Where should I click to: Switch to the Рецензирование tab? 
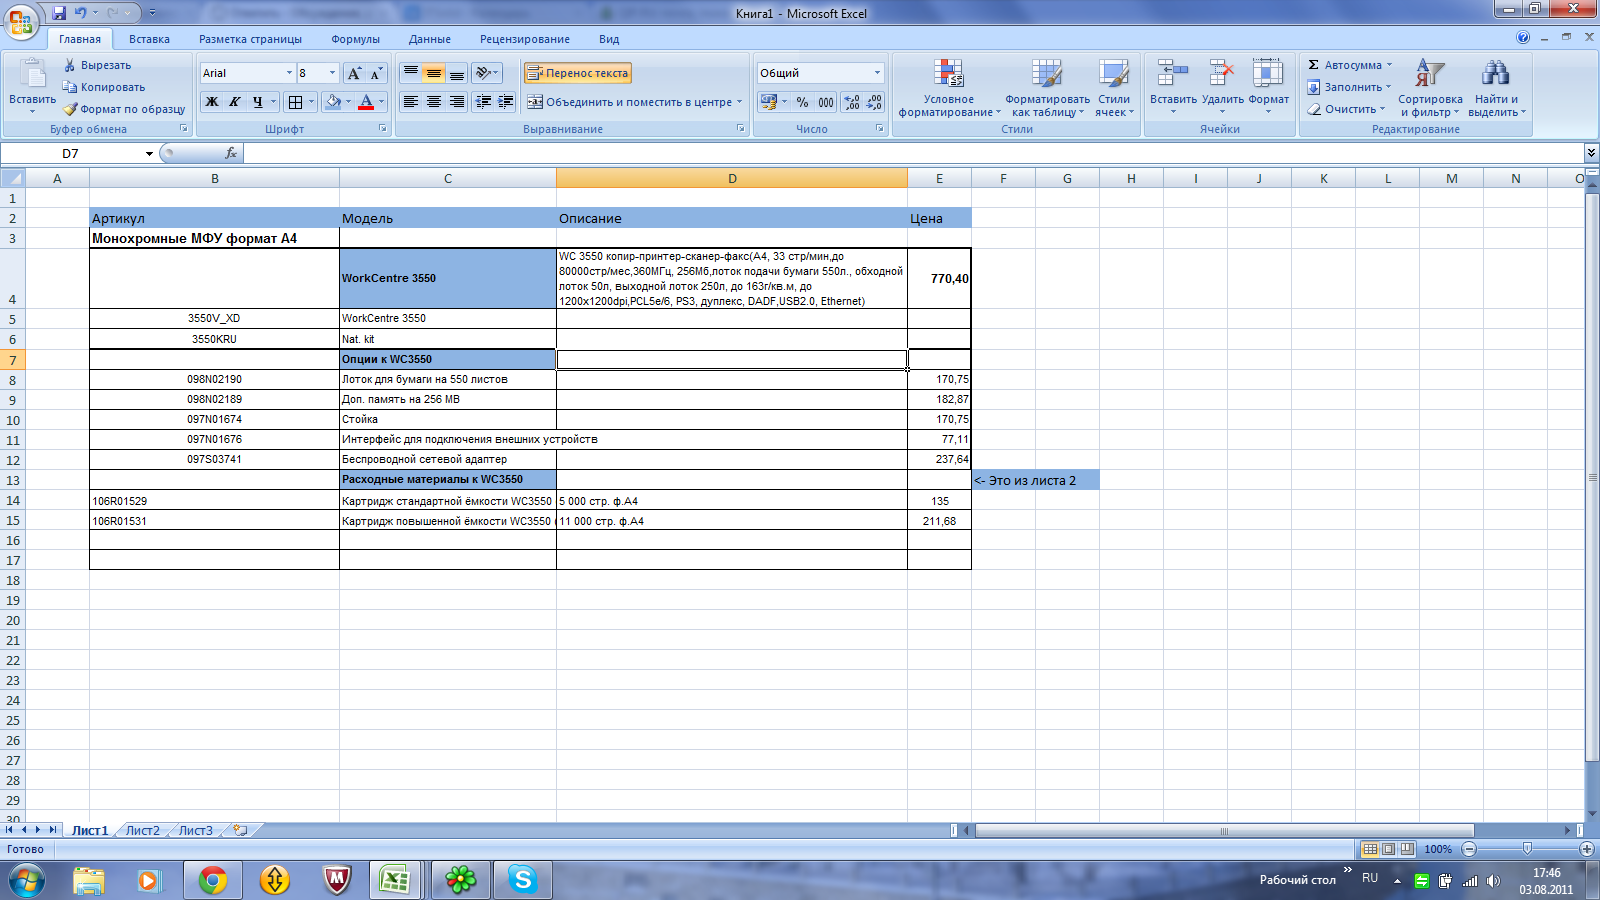[525, 39]
